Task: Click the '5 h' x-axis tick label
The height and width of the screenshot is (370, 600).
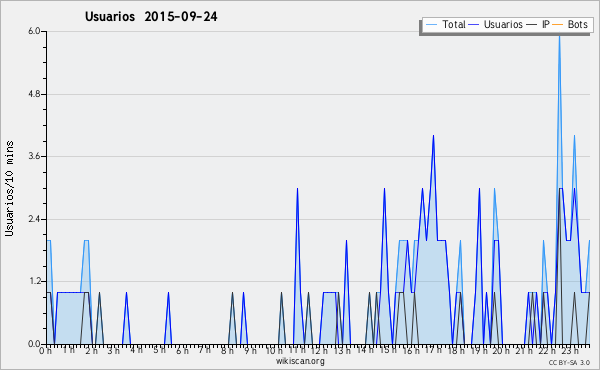Action: pyautogui.click(x=160, y=350)
